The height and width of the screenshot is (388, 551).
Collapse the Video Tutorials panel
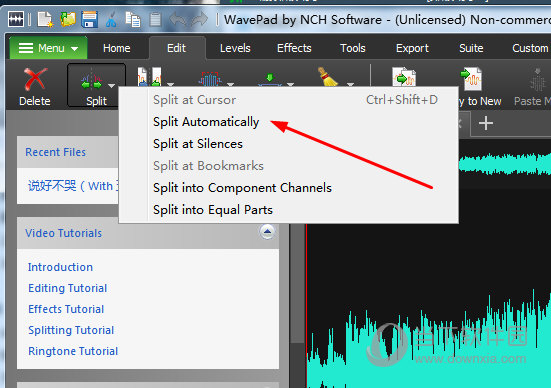[267, 232]
